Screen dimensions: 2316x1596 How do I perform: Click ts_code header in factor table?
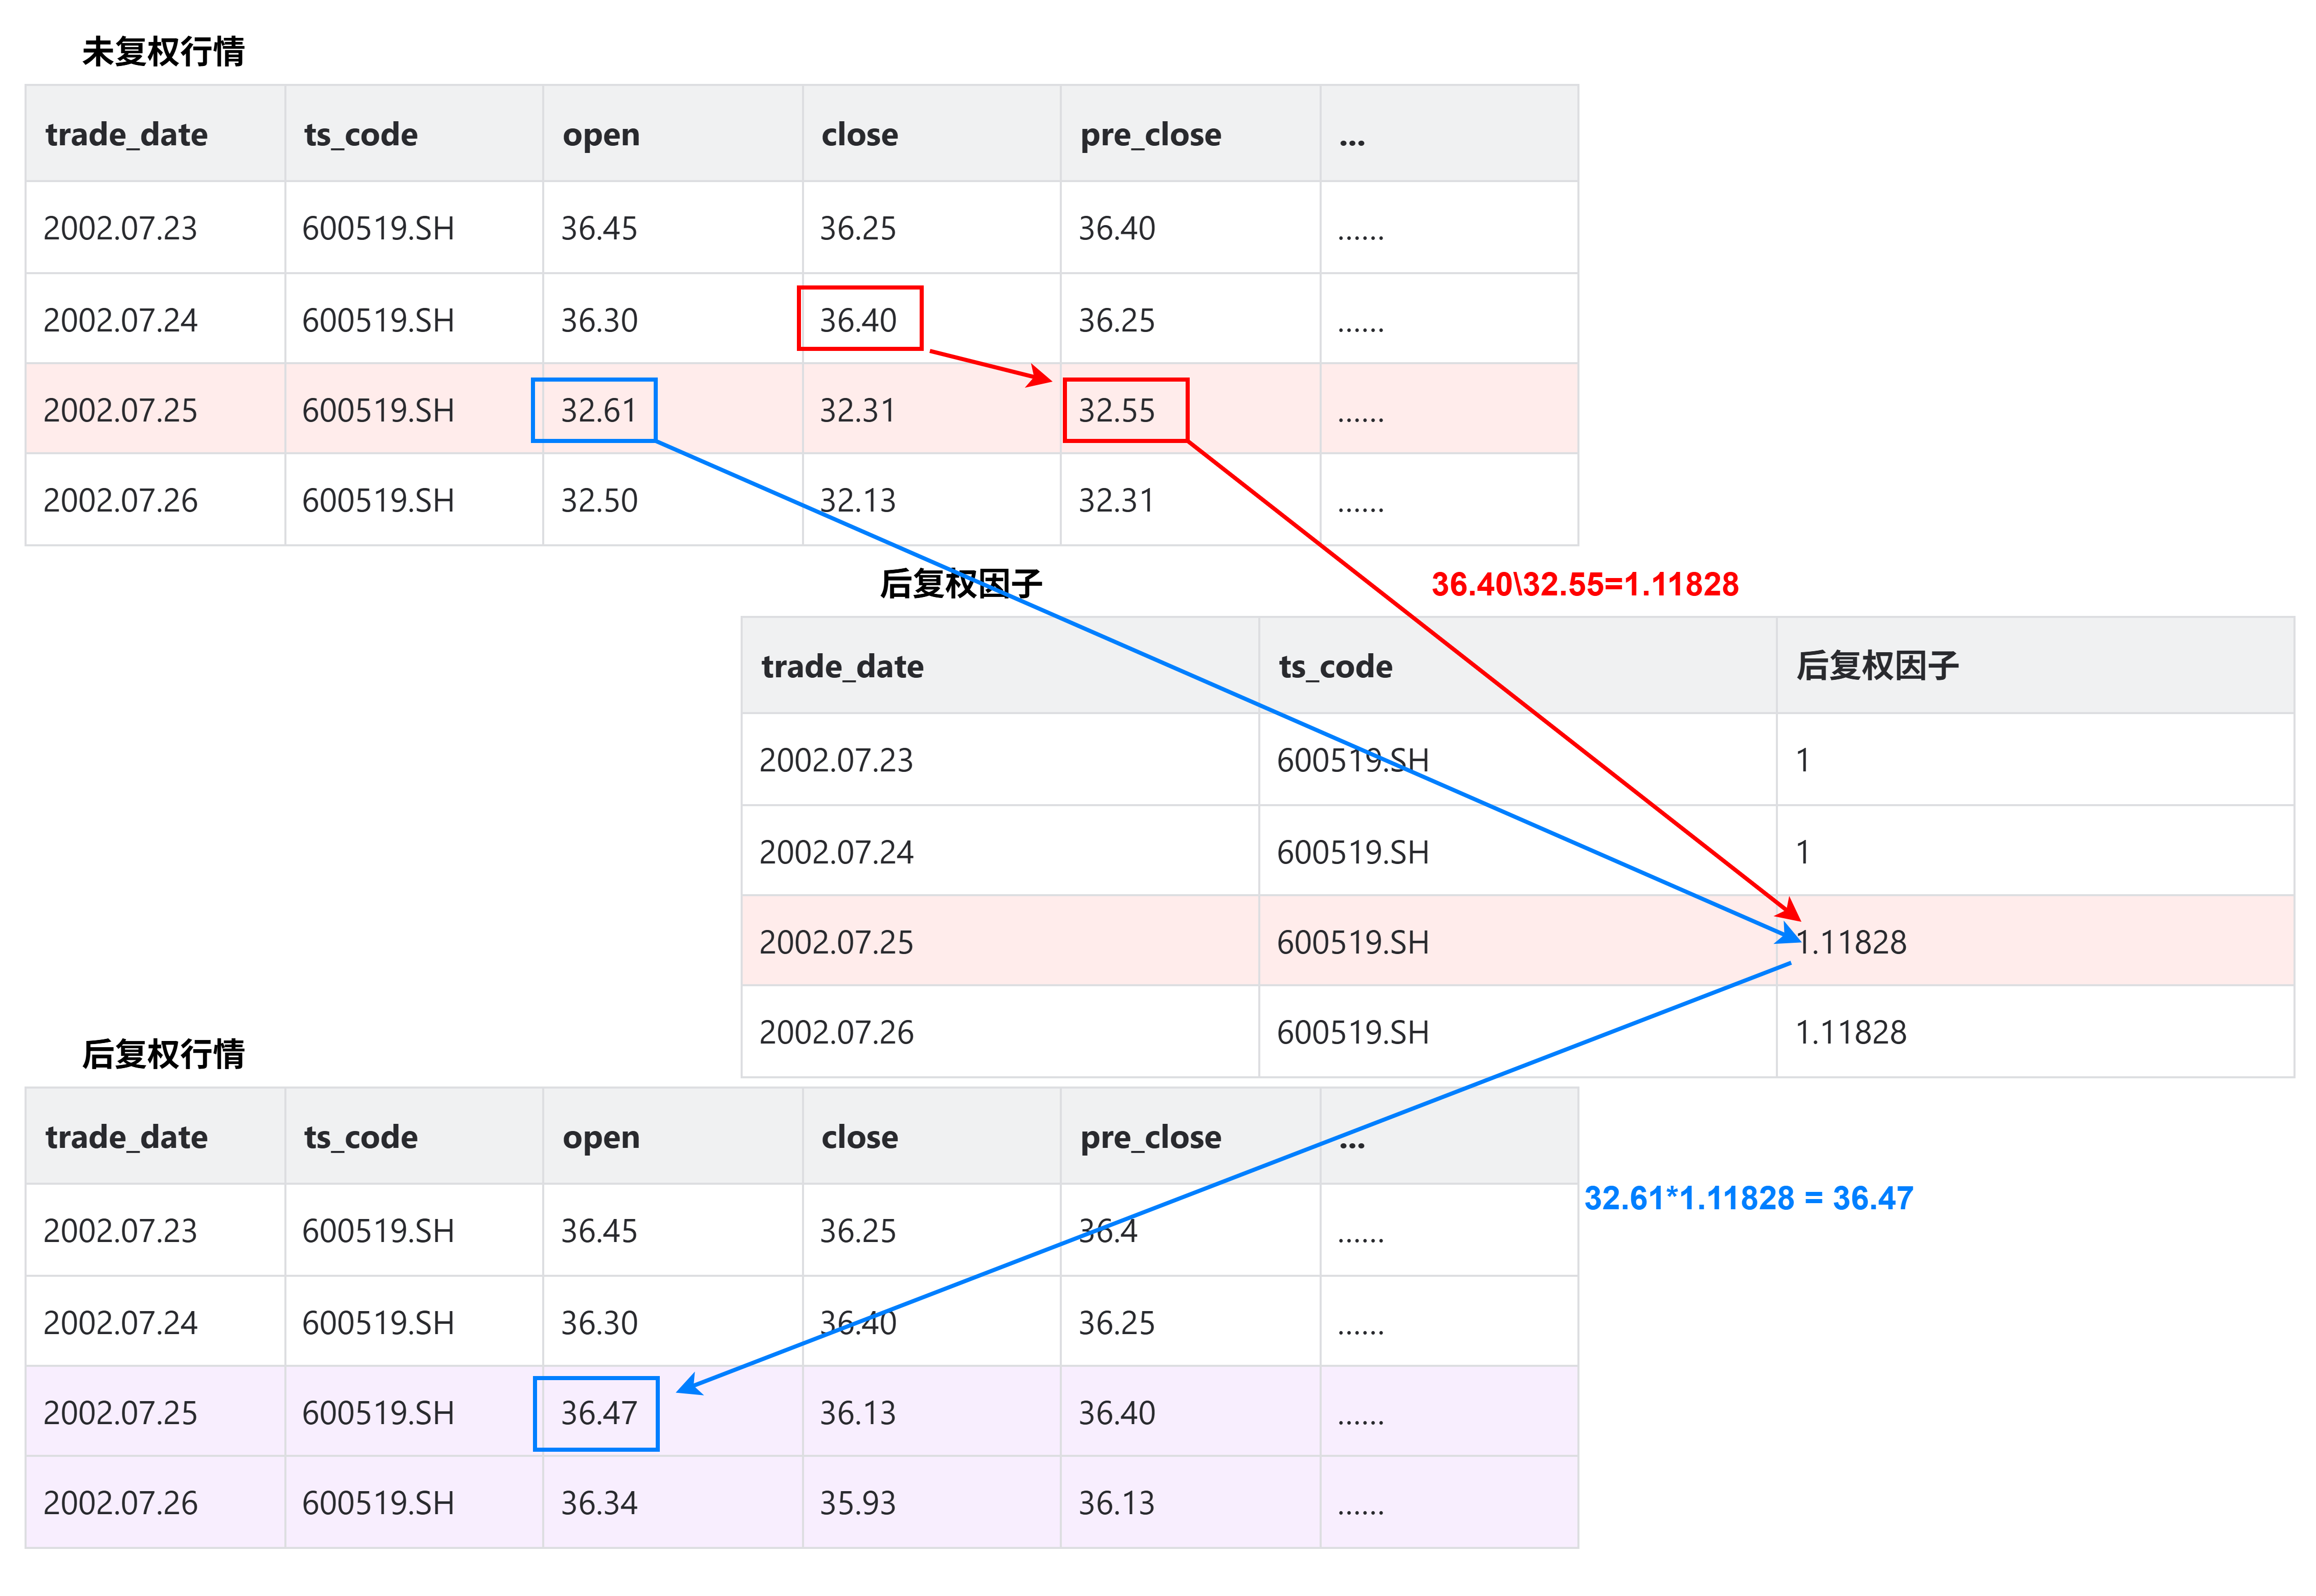point(1335,666)
